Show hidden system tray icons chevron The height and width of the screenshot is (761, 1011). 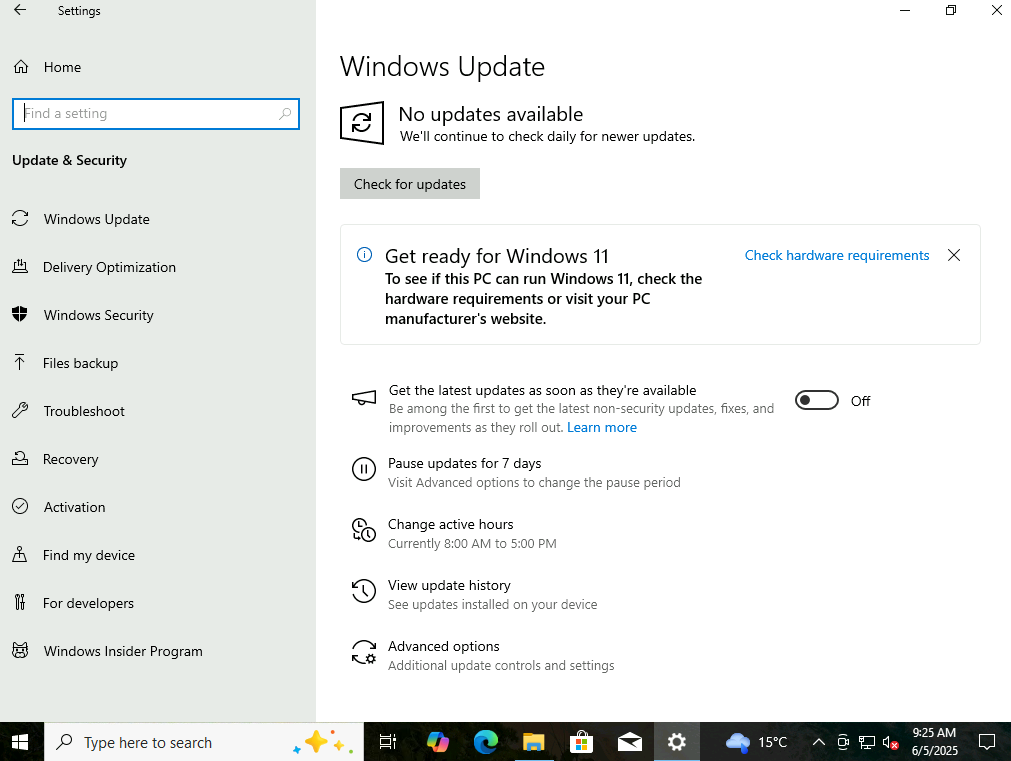[818, 742]
